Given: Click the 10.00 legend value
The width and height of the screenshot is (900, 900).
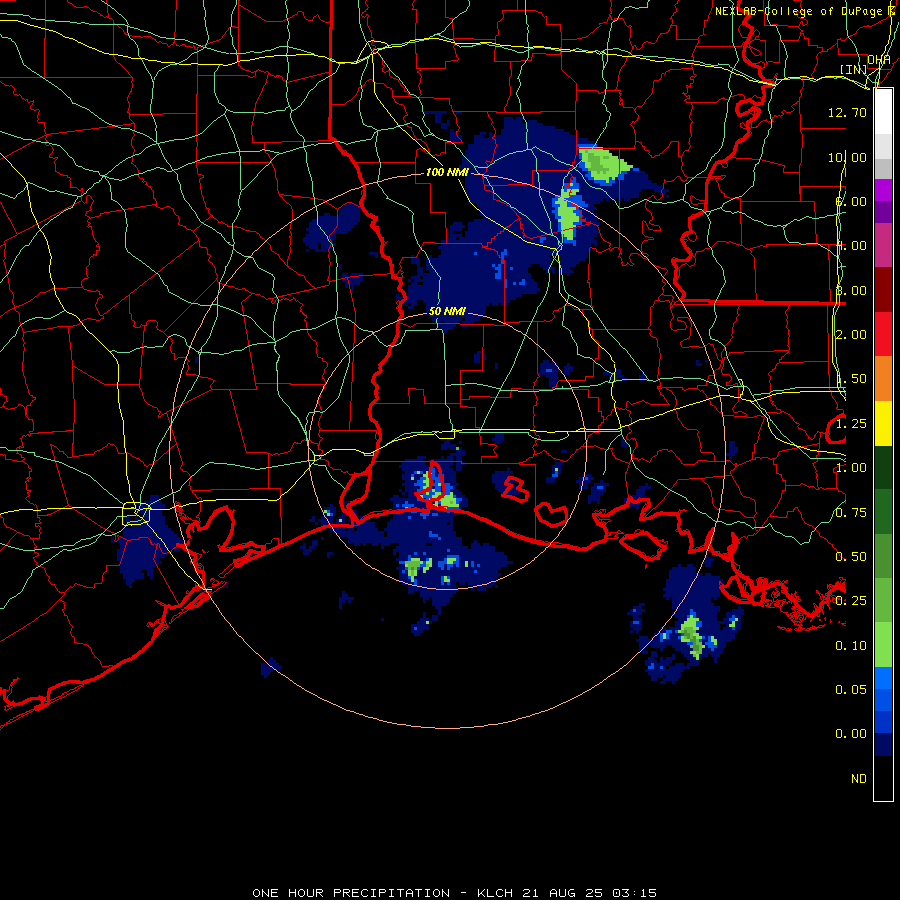Looking at the screenshot, I should (847, 157).
